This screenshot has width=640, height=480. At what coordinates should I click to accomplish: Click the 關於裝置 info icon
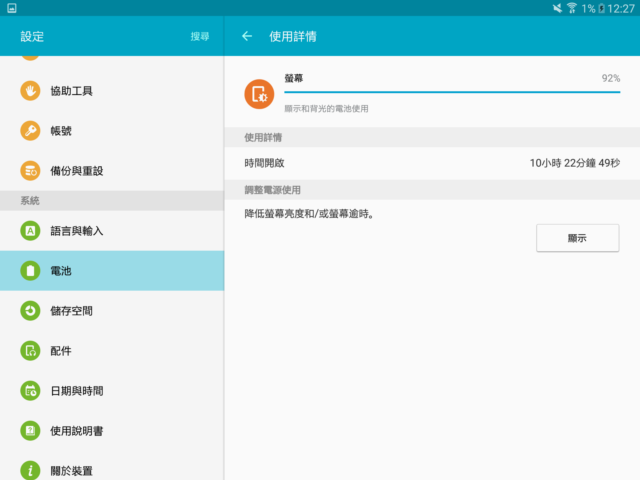[30, 470]
